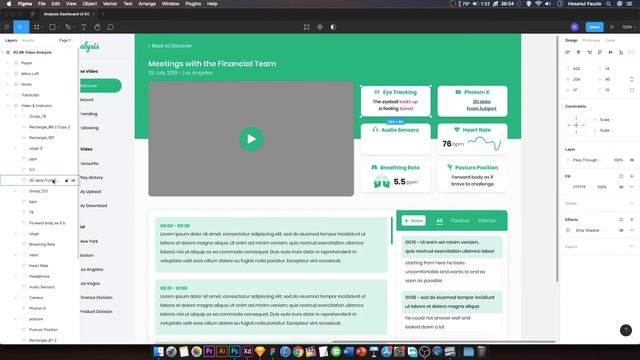Select the Text tool
The image size is (640, 360).
tap(84, 27)
